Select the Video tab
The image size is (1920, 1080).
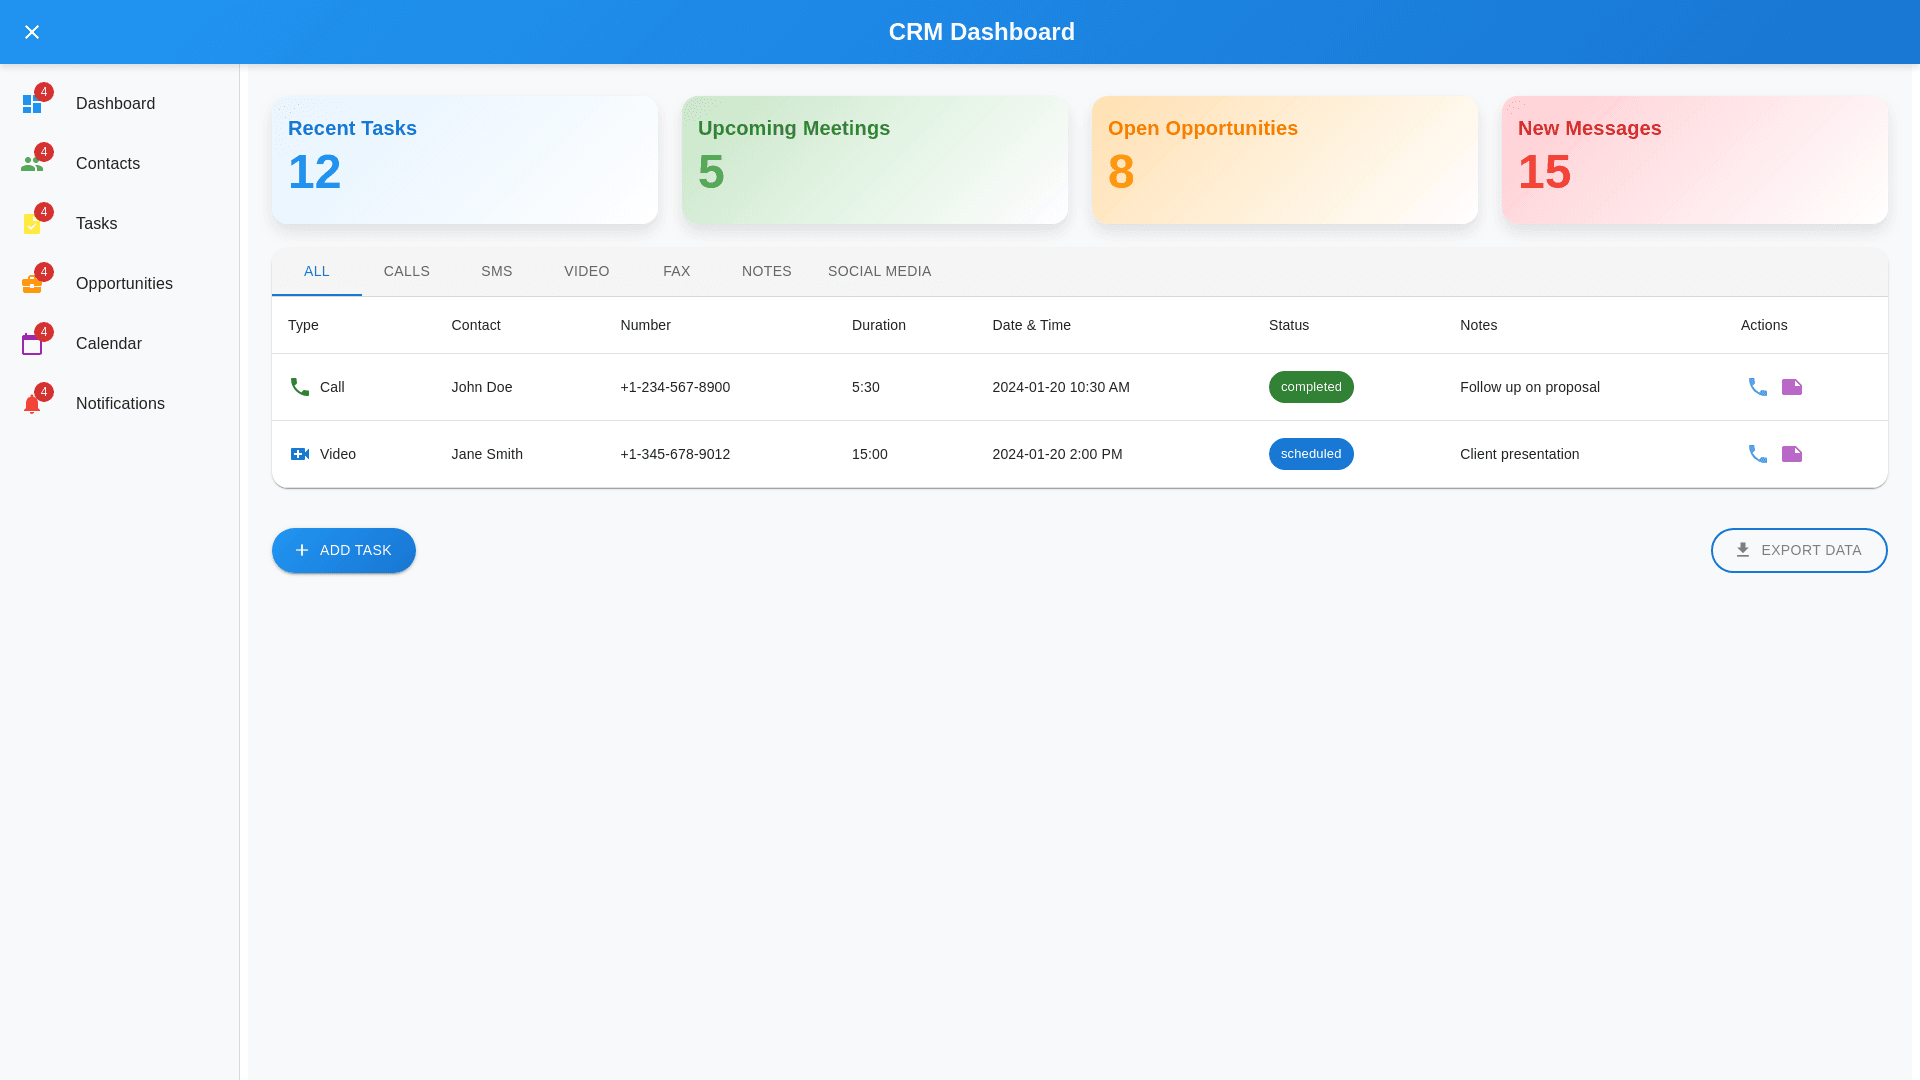point(586,271)
